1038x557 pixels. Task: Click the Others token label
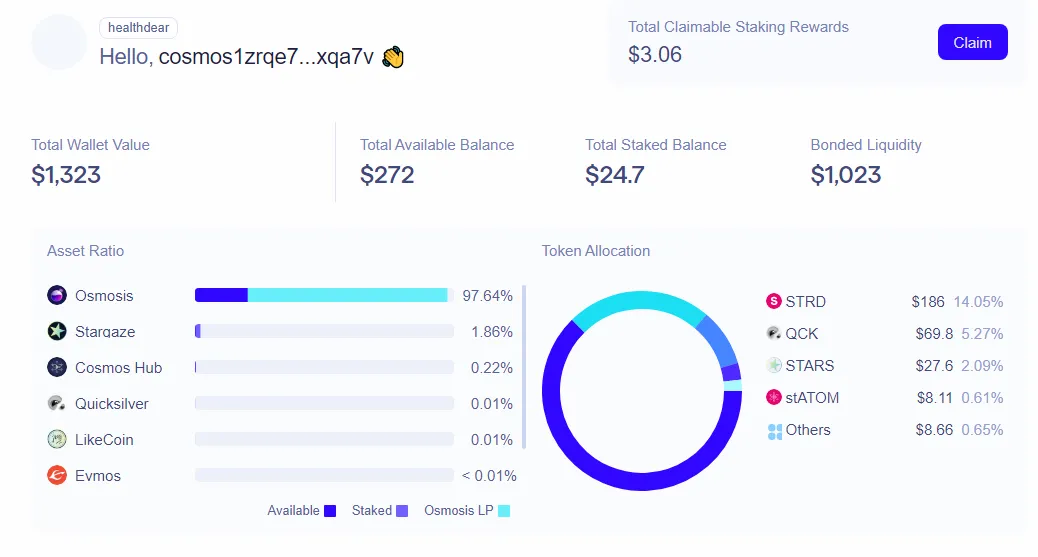coord(808,430)
